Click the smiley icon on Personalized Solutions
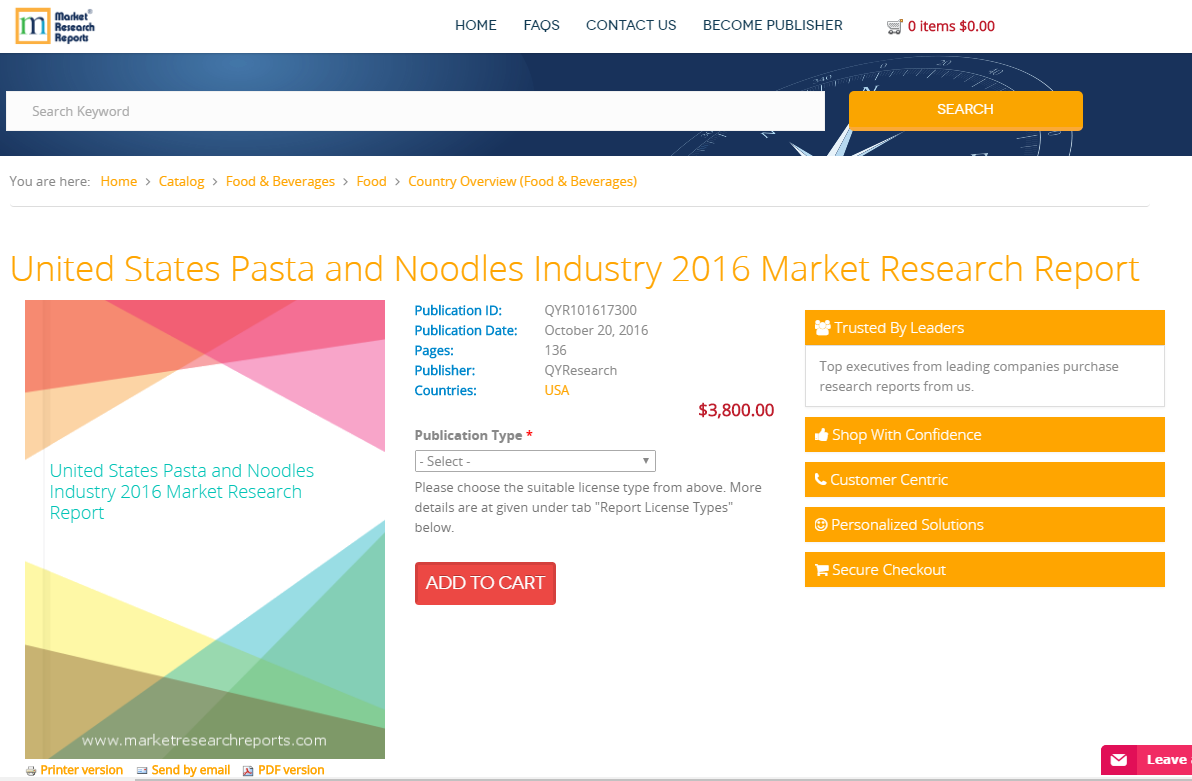Image resolution: width=1192 pixels, height=781 pixels. click(x=822, y=524)
